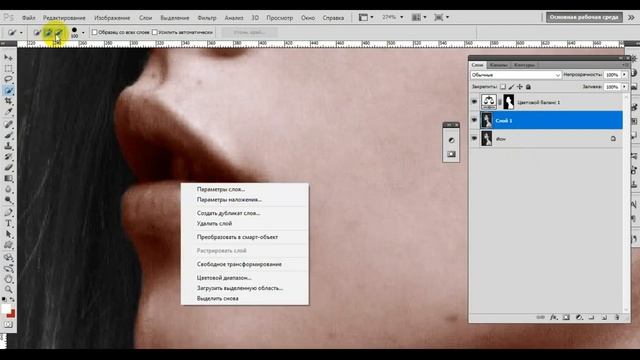The height and width of the screenshot is (360, 640).
Task: Select the Pen tool
Action: click(8, 213)
